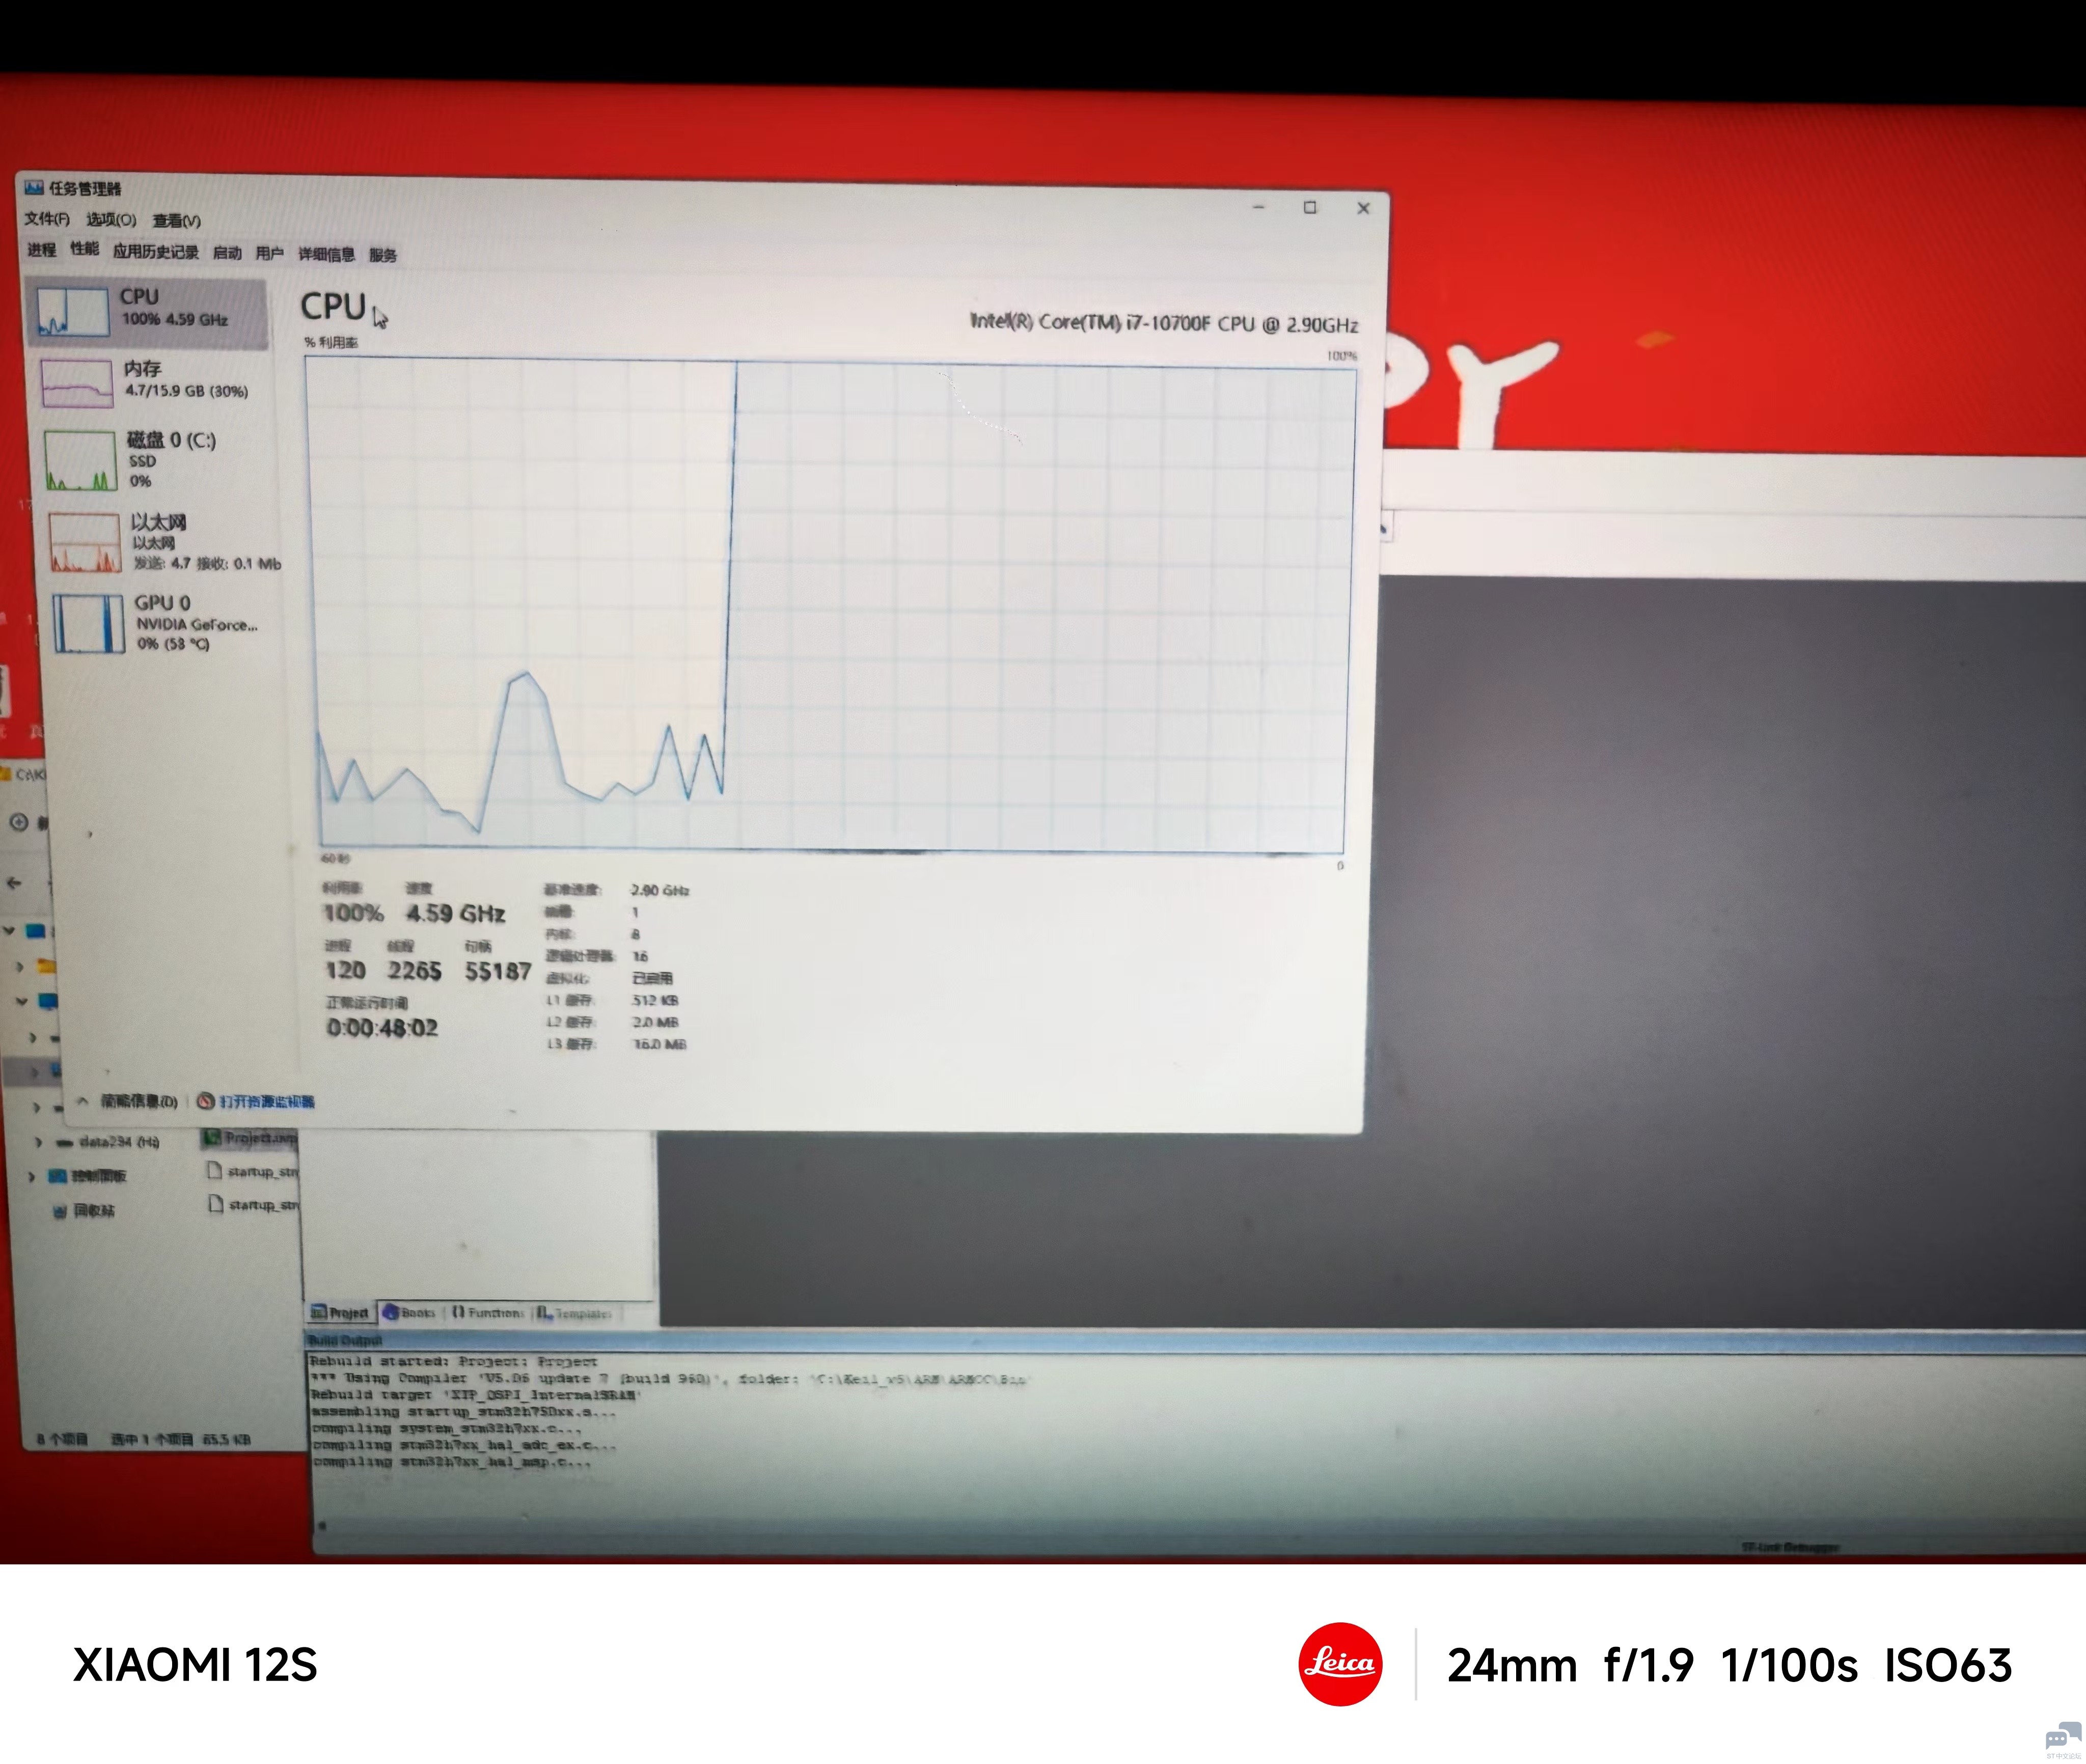Click the "compiling system_stm32h7xx.c..." line
The height and width of the screenshot is (1764, 2086).
(x=448, y=1429)
